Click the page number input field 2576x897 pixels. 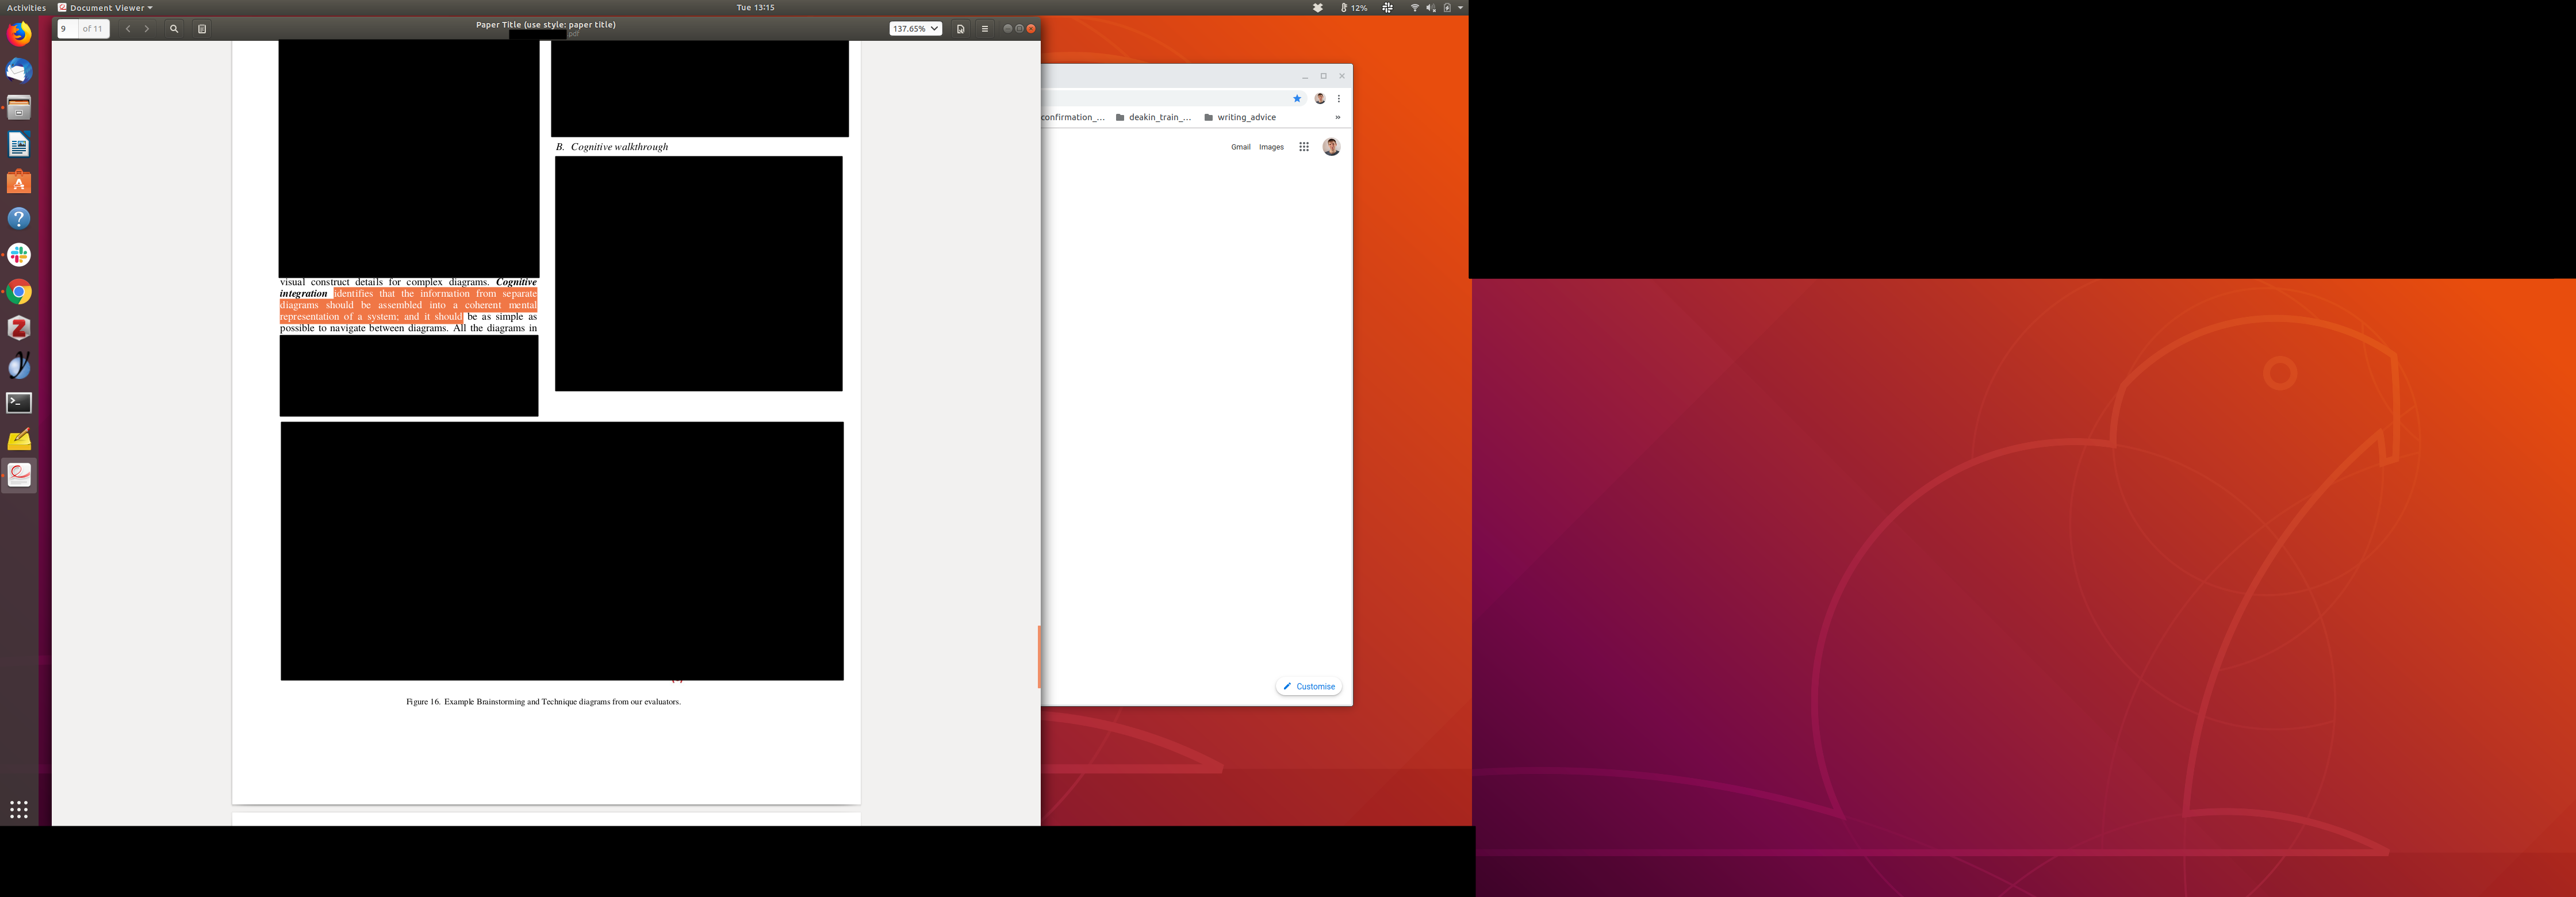coord(67,29)
